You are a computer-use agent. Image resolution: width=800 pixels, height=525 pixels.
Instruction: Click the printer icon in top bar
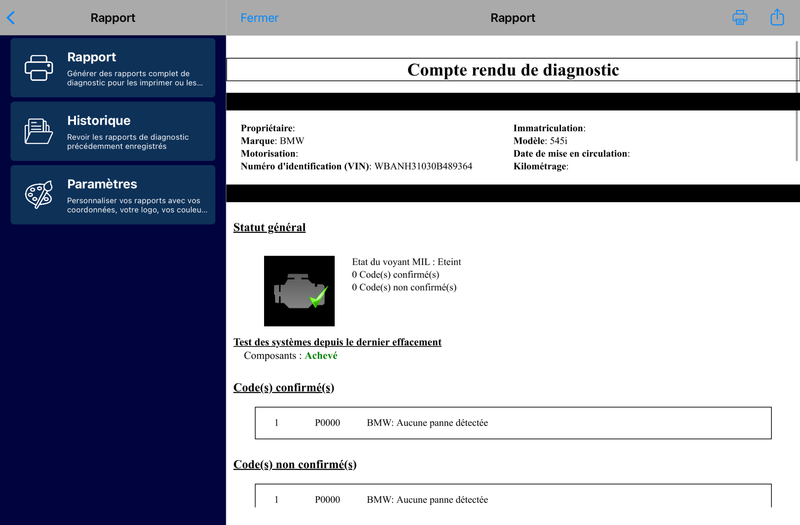(x=740, y=17)
